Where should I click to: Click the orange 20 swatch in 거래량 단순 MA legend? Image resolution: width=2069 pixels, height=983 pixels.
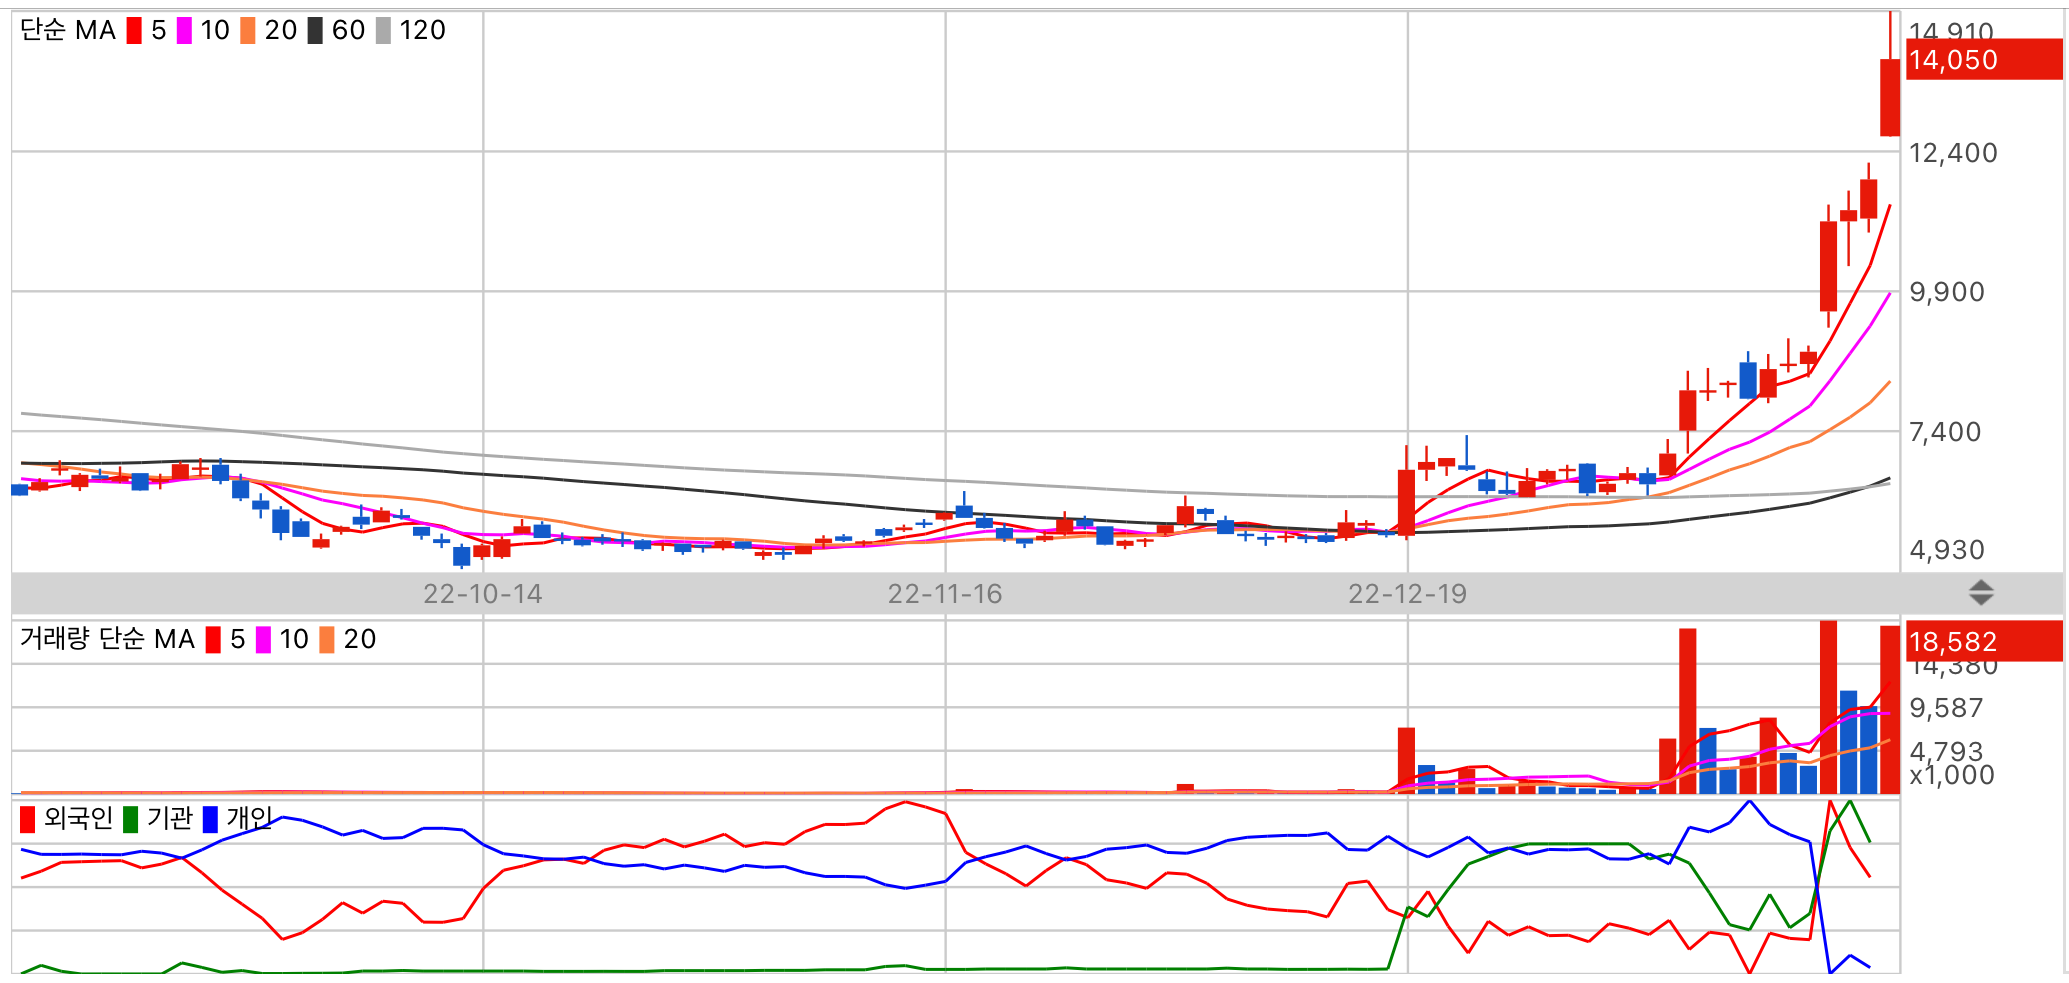coord(327,640)
